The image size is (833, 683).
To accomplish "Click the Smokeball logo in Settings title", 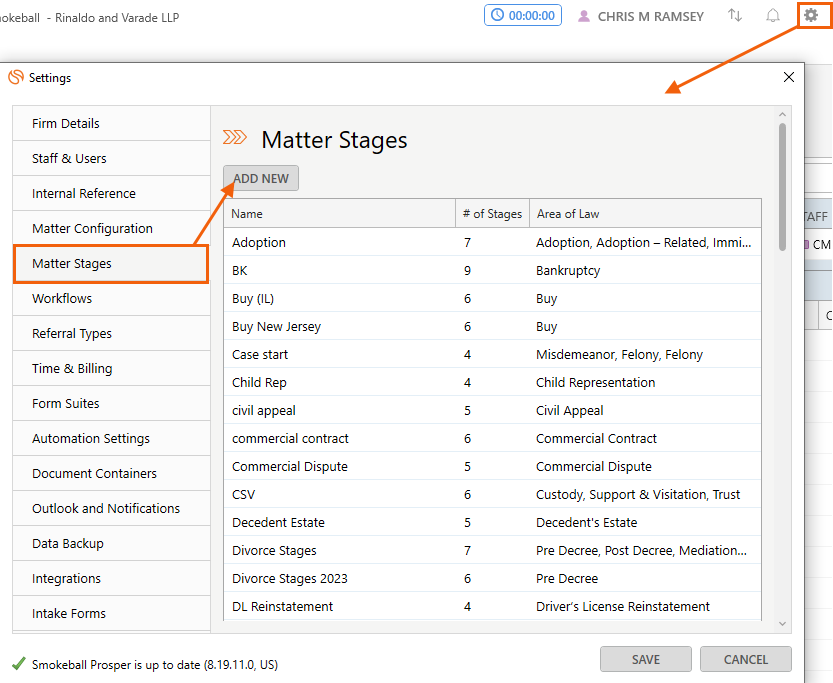I will point(16,78).
